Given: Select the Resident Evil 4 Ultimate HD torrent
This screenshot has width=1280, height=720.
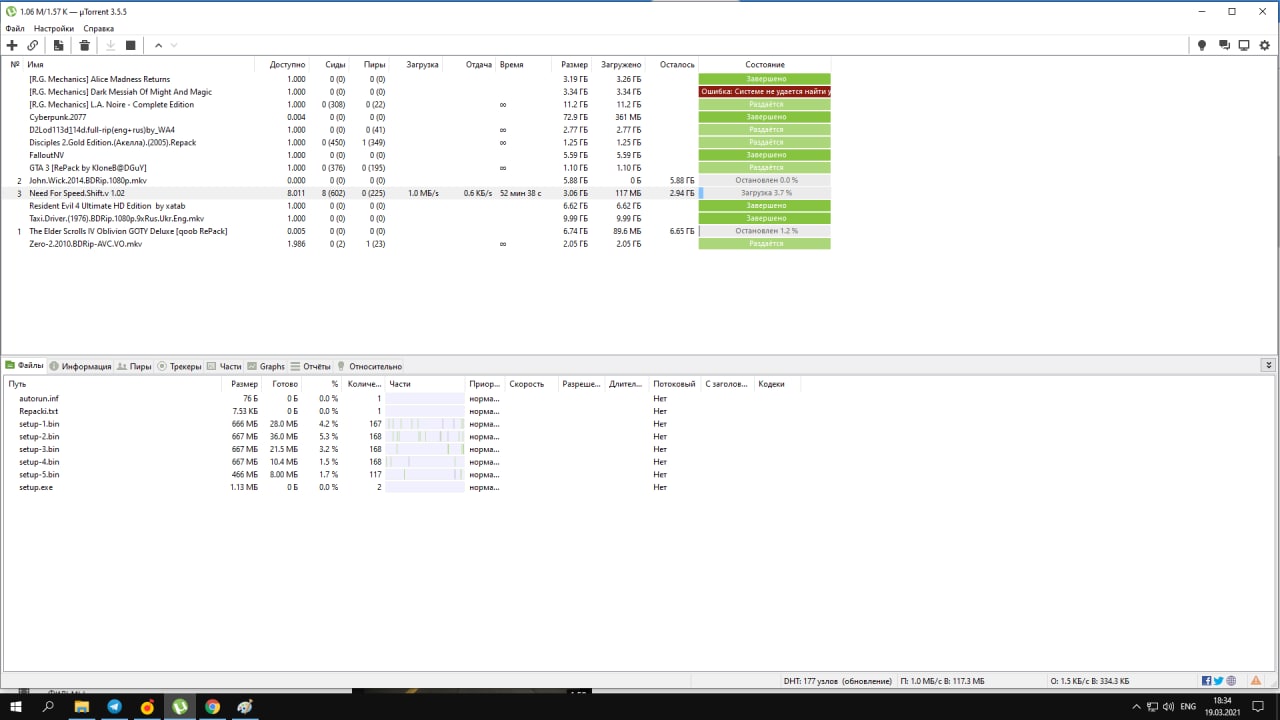Looking at the screenshot, I should (x=418, y=206).
